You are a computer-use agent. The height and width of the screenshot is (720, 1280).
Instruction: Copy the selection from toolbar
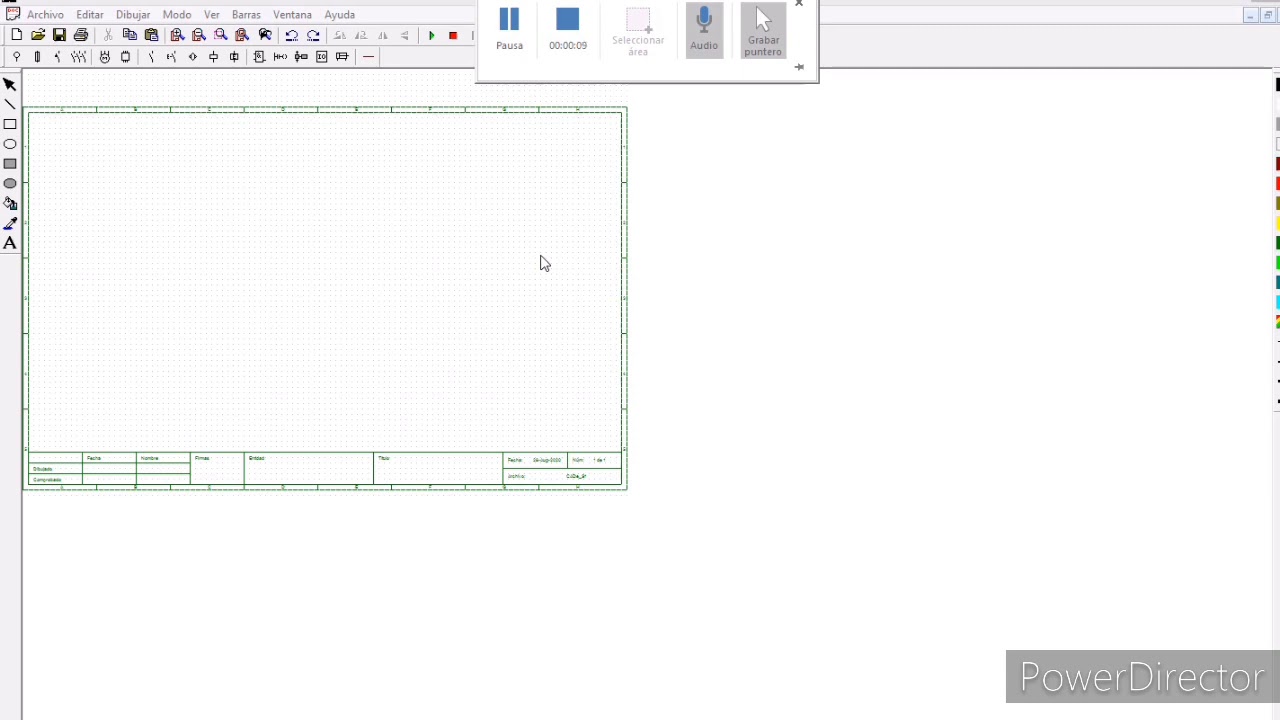point(130,35)
